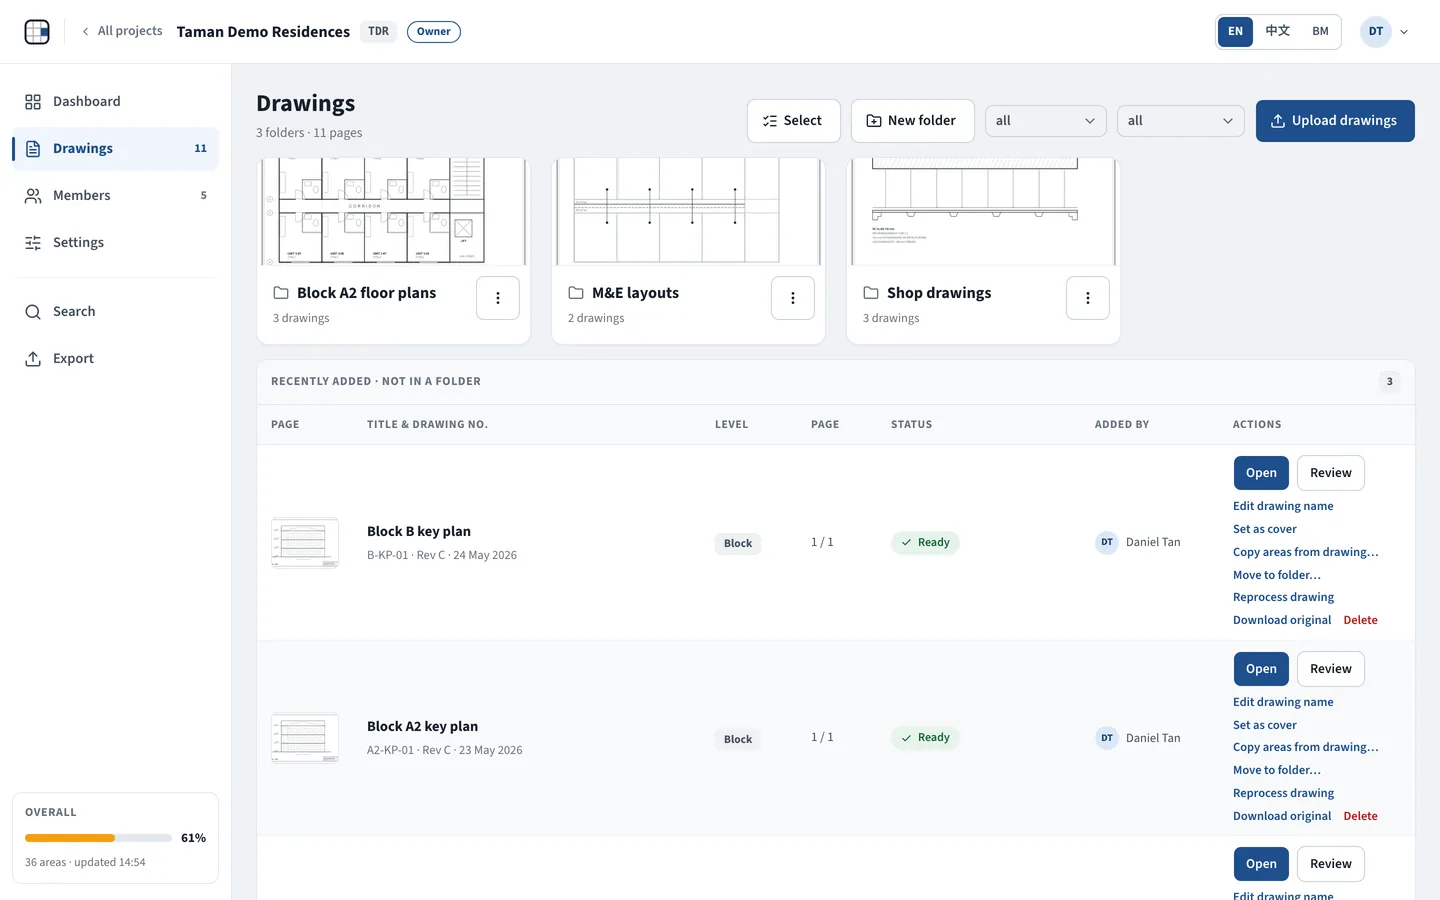
Task: Select the EN language option
Action: (x=1236, y=32)
